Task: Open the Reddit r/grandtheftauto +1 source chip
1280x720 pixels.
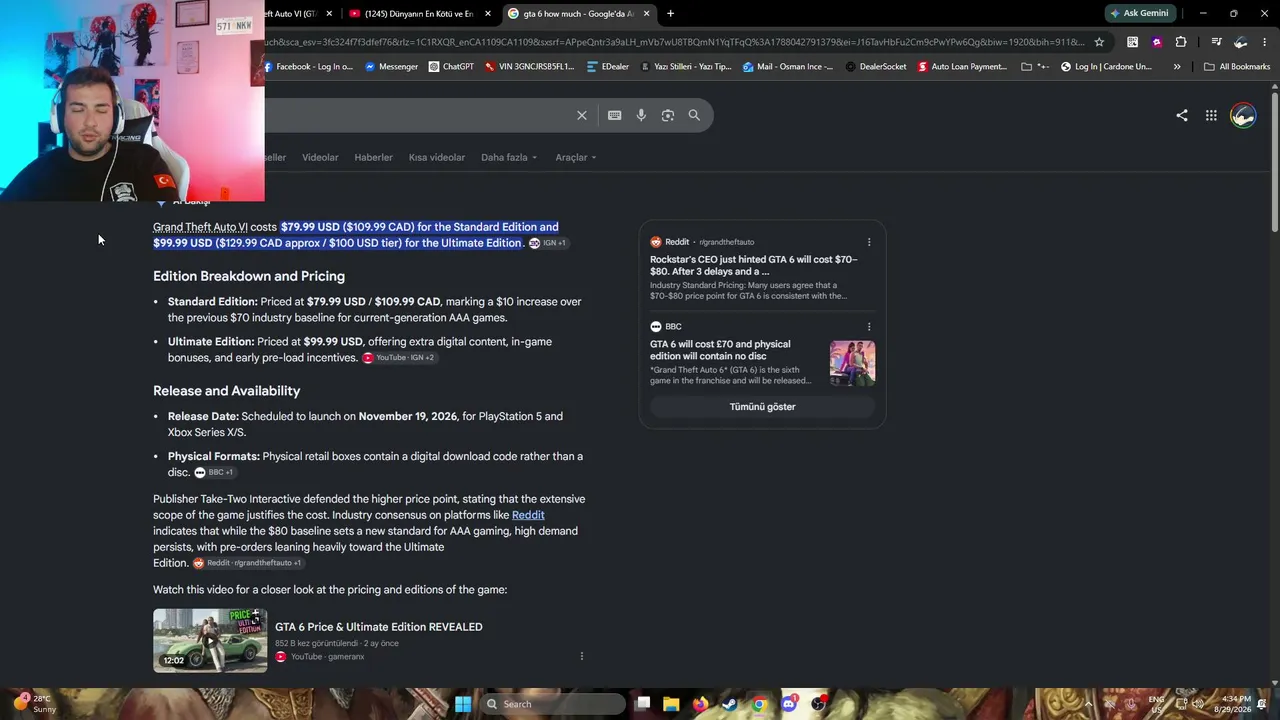Action: click(248, 563)
